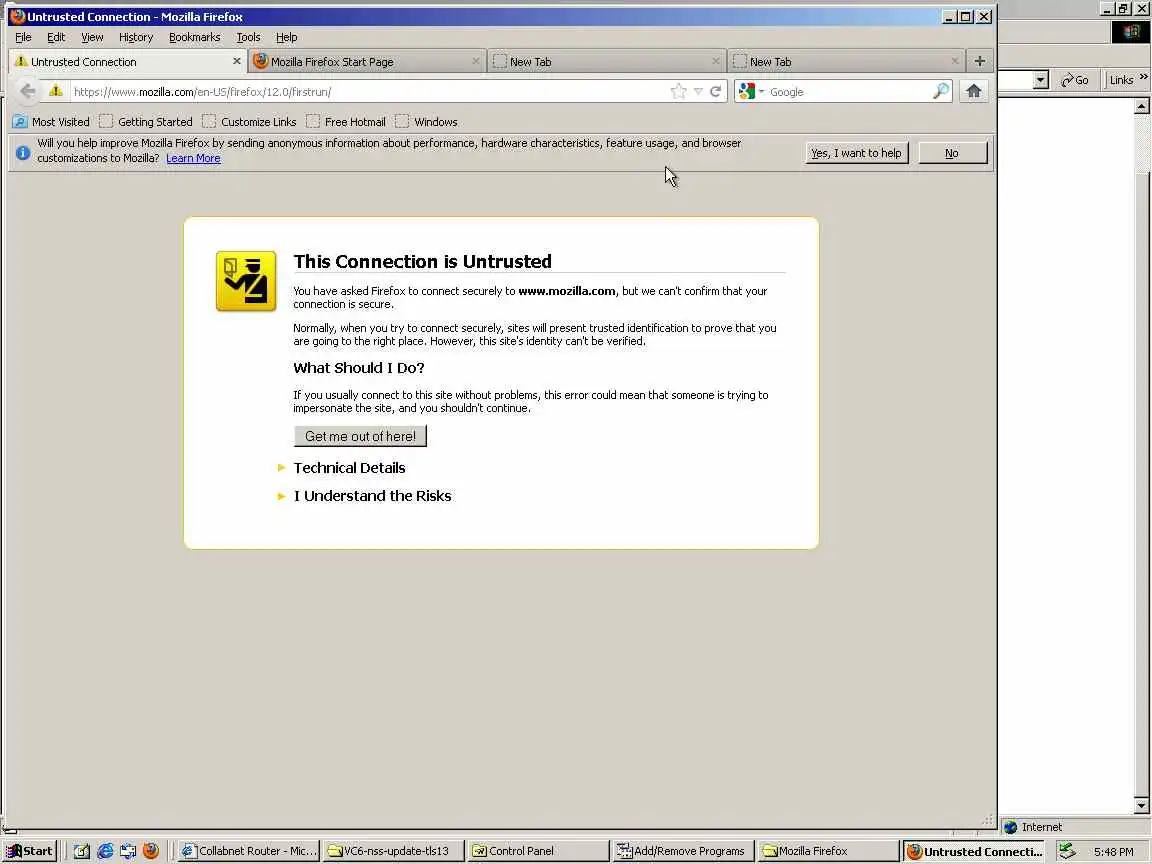Launch Internet Explorer from quick launch
The height and width of the screenshot is (864, 1152).
(105, 851)
